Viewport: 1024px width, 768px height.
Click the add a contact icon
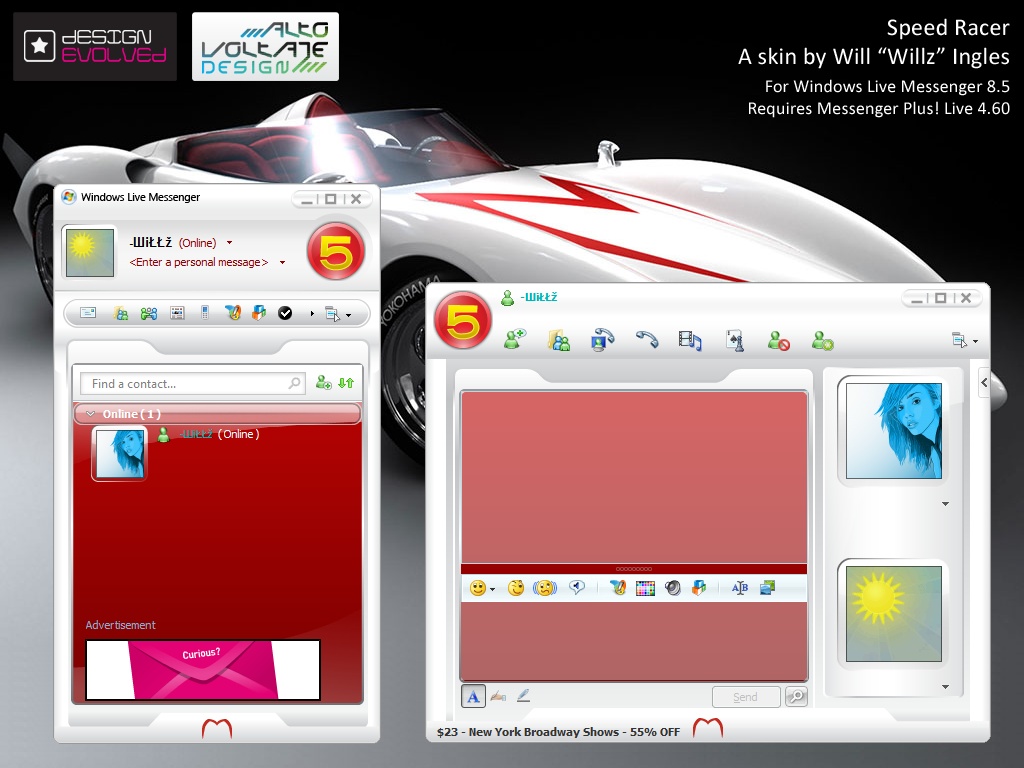tap(323, 383)
